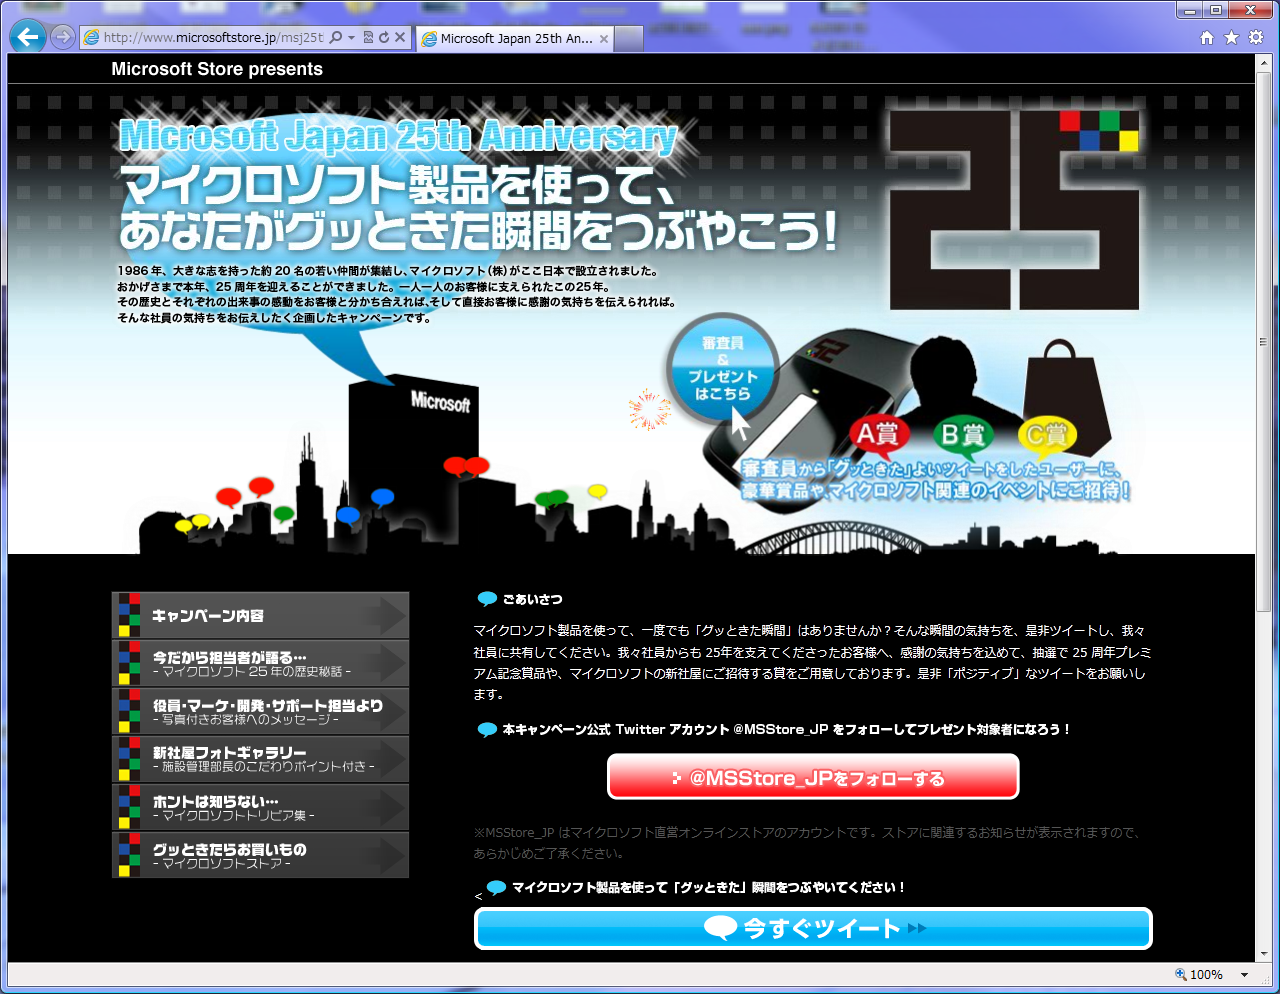Click the red @MSStore_JPをフォローする button
Screen dimensions: 1280x994
[x=813, y=777]
